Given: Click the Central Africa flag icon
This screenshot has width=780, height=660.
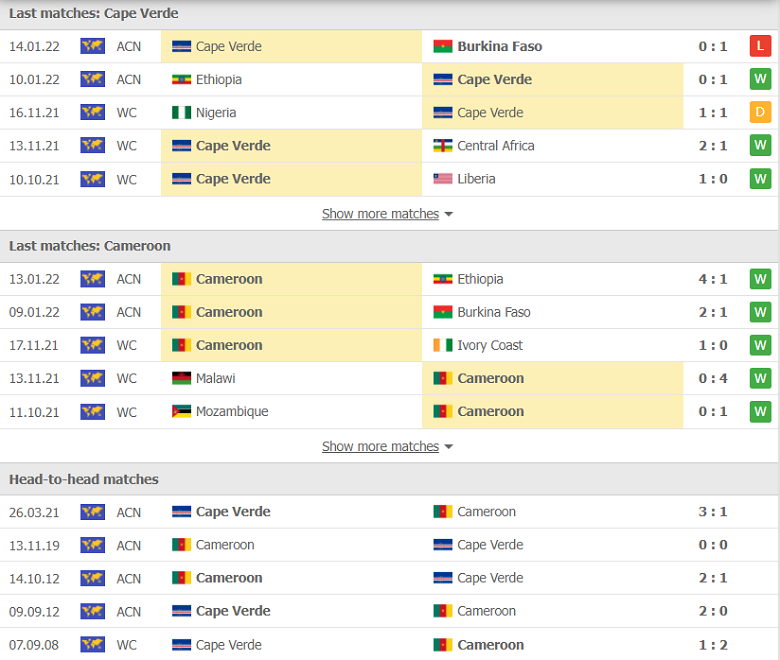Looking at the screenshot, I should 442,146.
